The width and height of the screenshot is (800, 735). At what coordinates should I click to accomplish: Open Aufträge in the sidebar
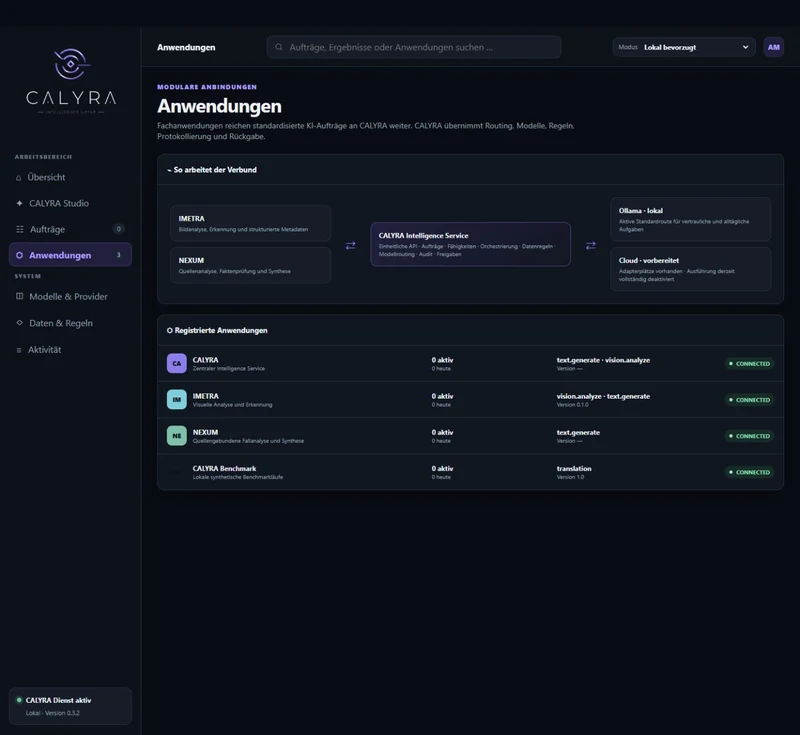coord(70,229)
